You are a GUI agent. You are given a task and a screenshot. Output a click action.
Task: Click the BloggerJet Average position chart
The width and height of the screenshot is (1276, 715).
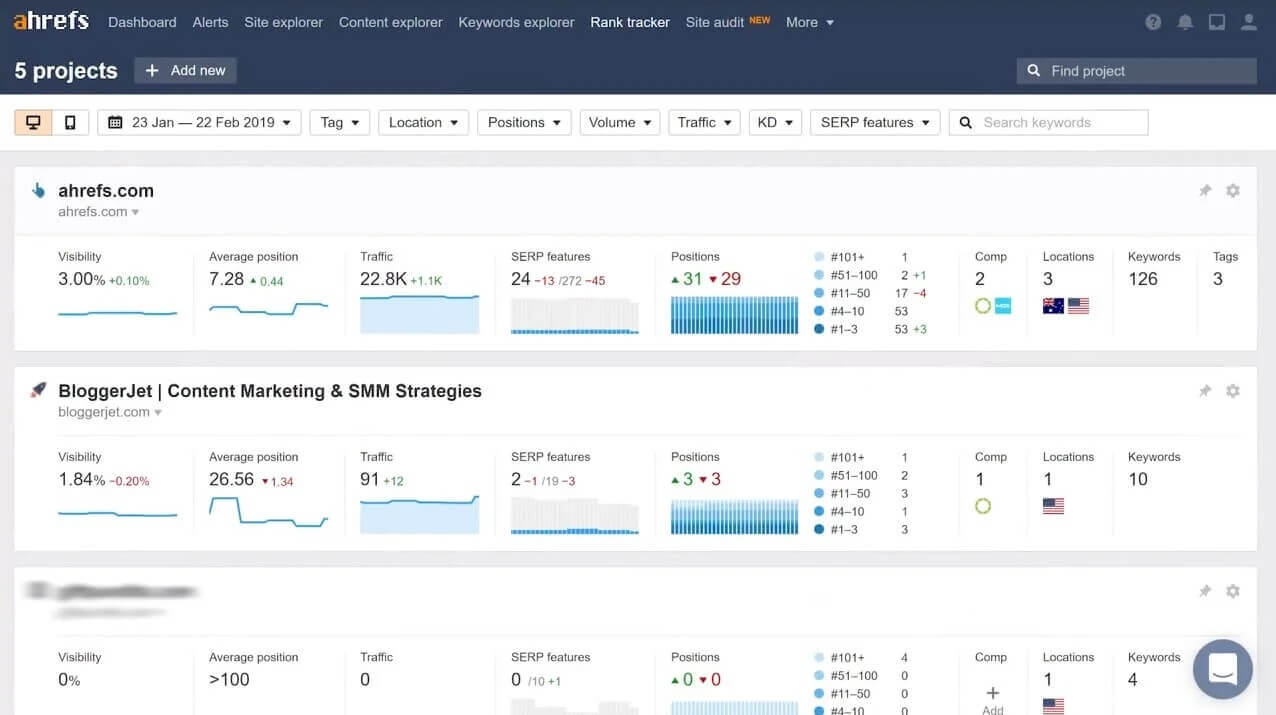pos(269,512)
